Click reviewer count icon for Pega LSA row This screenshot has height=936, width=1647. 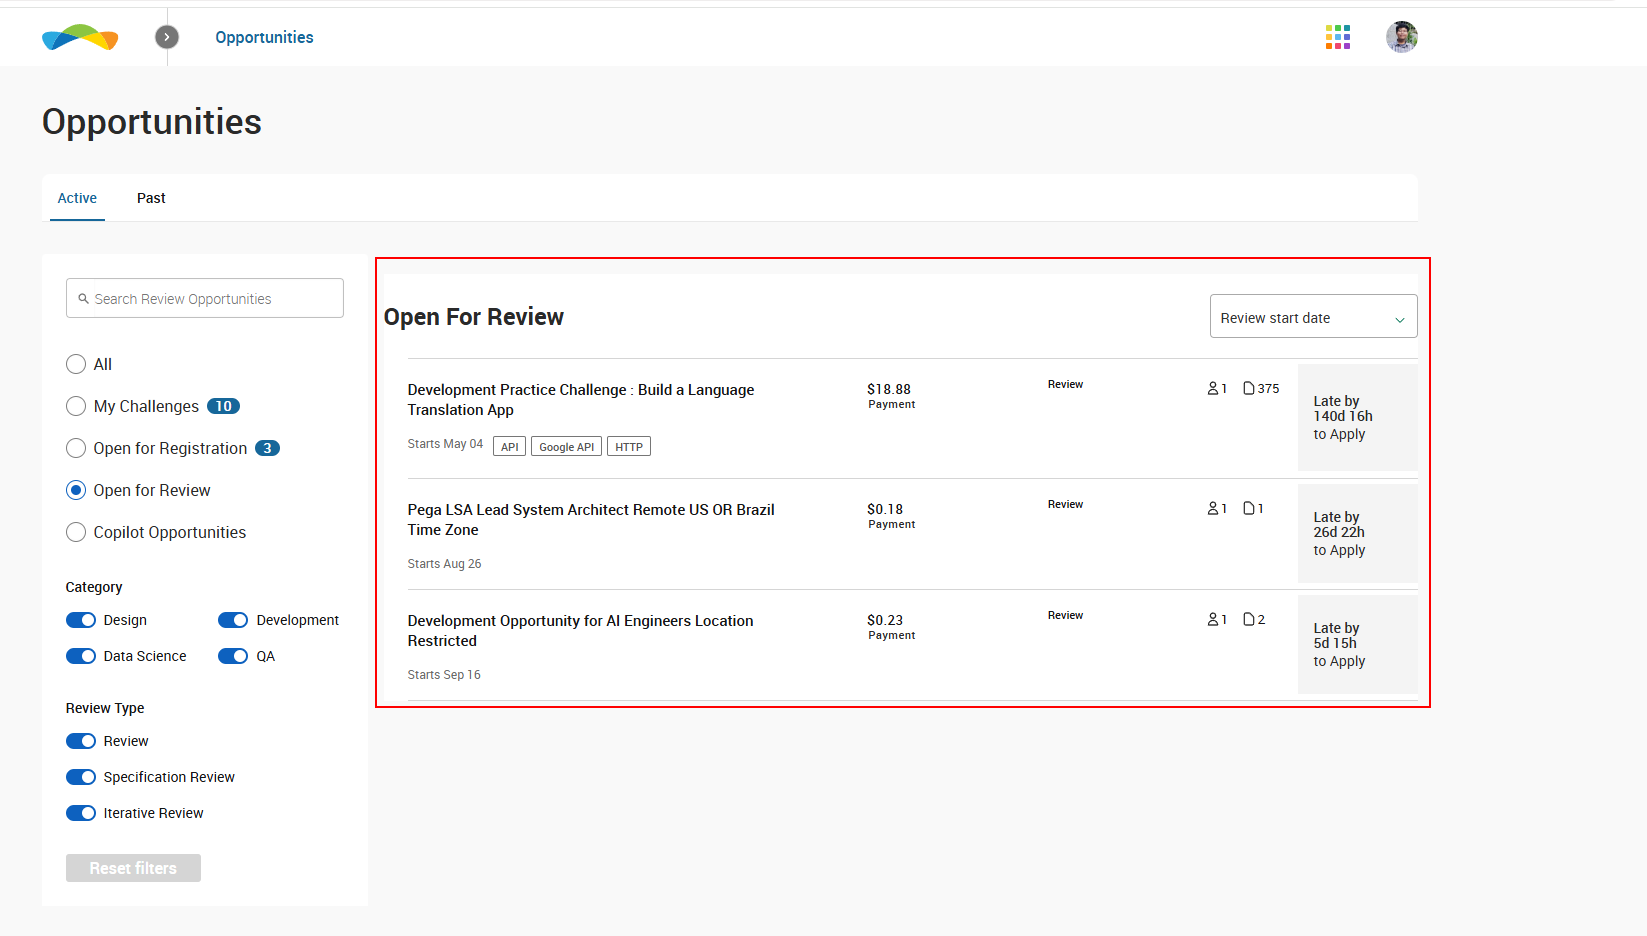1213,508
